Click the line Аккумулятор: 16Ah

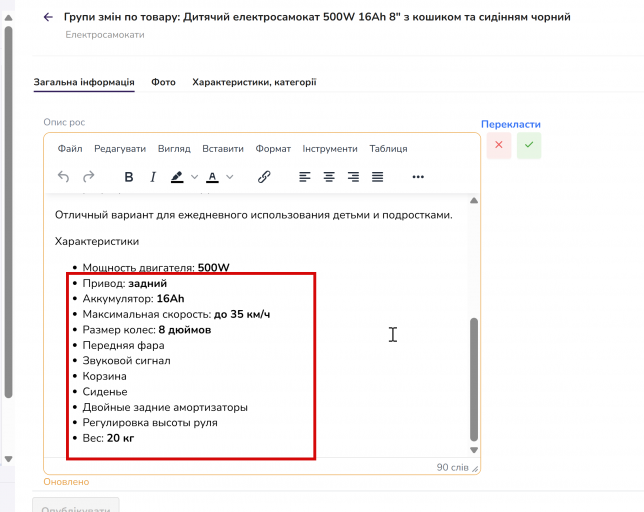[x=133, y=298]
